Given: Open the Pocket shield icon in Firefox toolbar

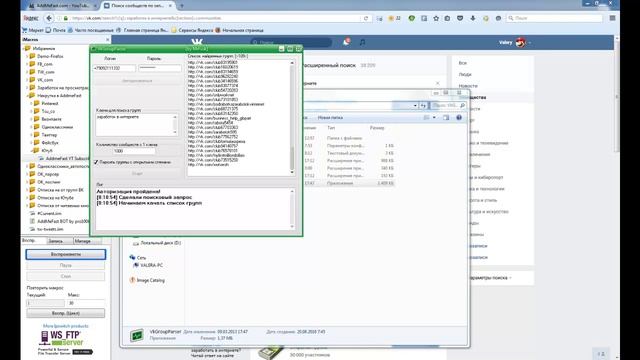Looking at the screenshot, I should tap(460, 18).
